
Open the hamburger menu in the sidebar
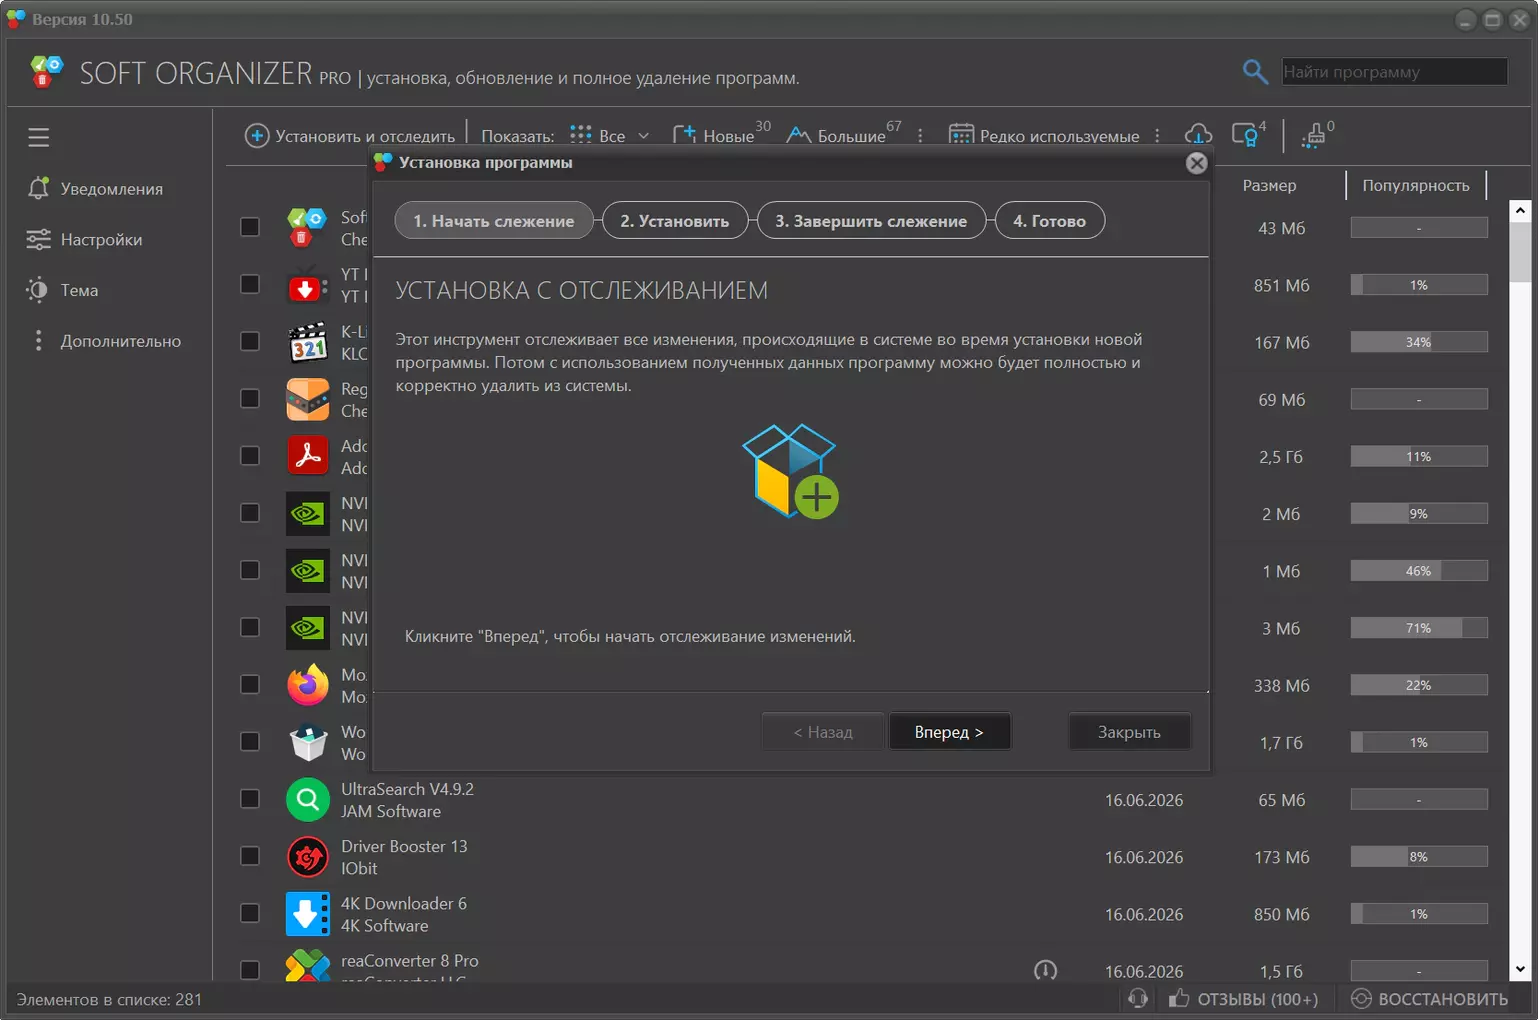pyautogui.click(x=38, y=137)
